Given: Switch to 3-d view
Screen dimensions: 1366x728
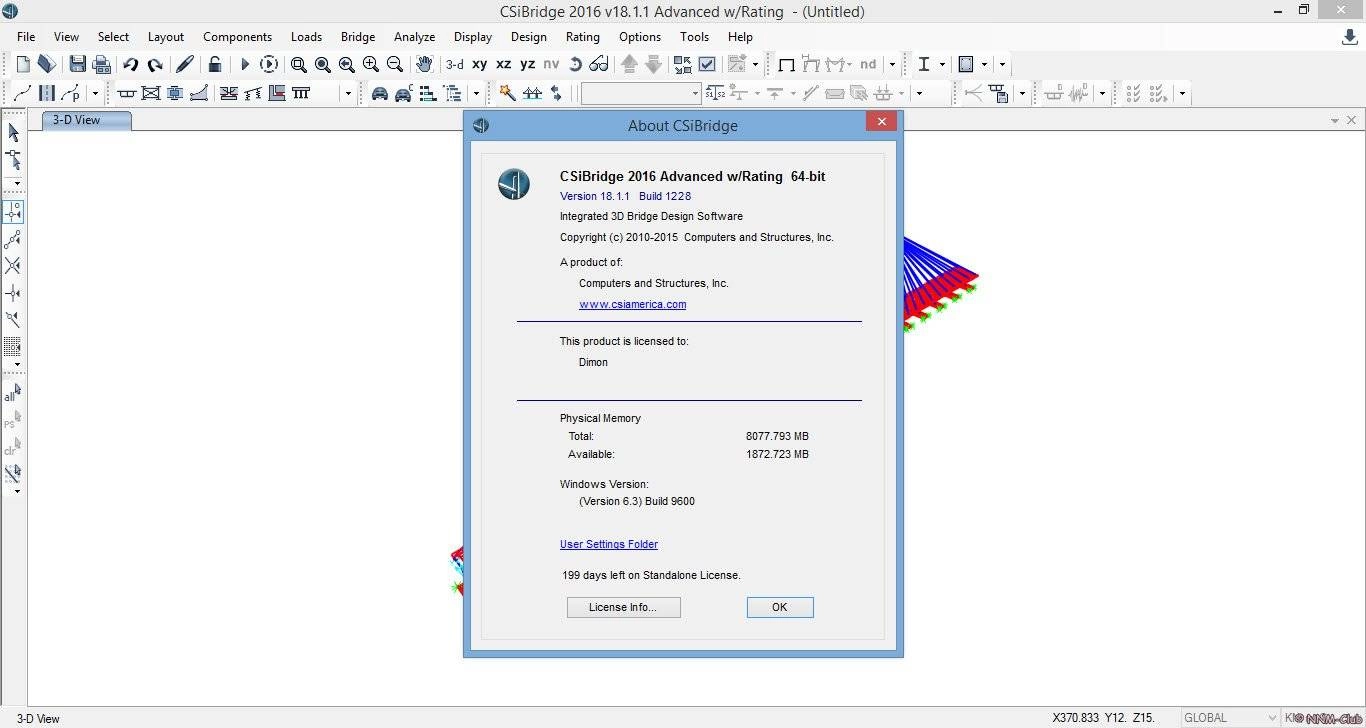Looking at the screenshot, I should (454, 64).
